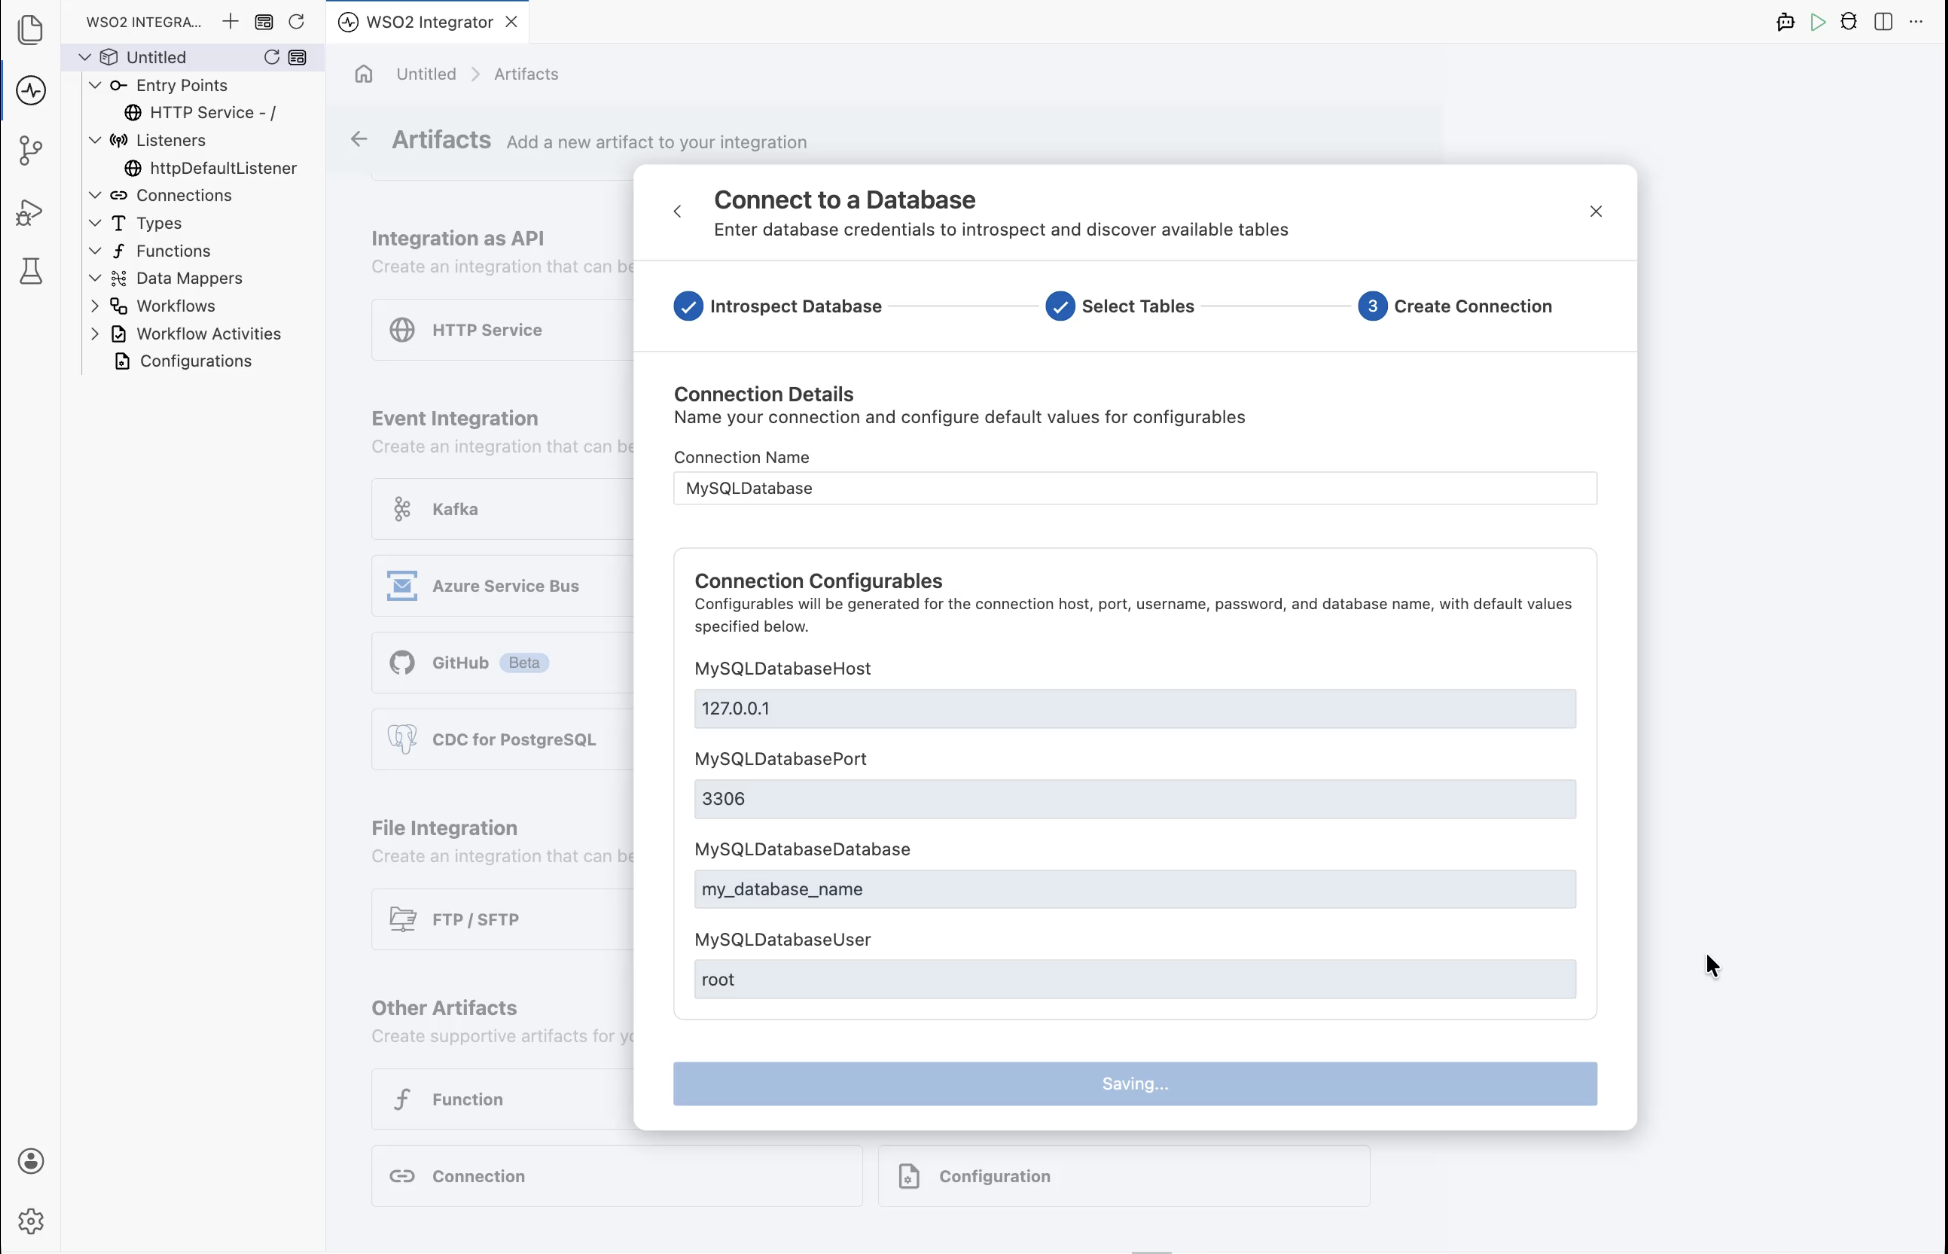1948x1254 pixels.
Task: Select the Kafka artifact card
Action: [502, 509]
